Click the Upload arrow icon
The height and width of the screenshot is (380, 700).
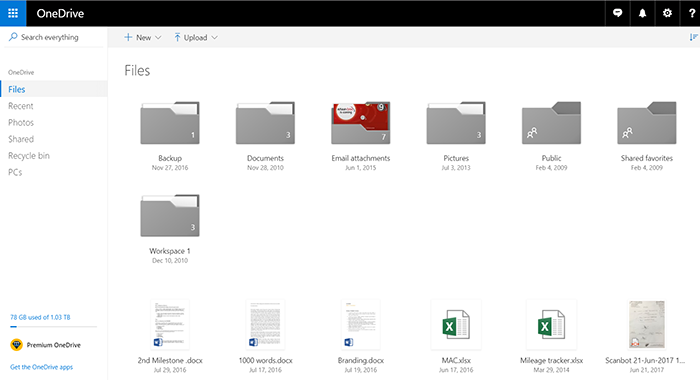click(x=177, y=37)
